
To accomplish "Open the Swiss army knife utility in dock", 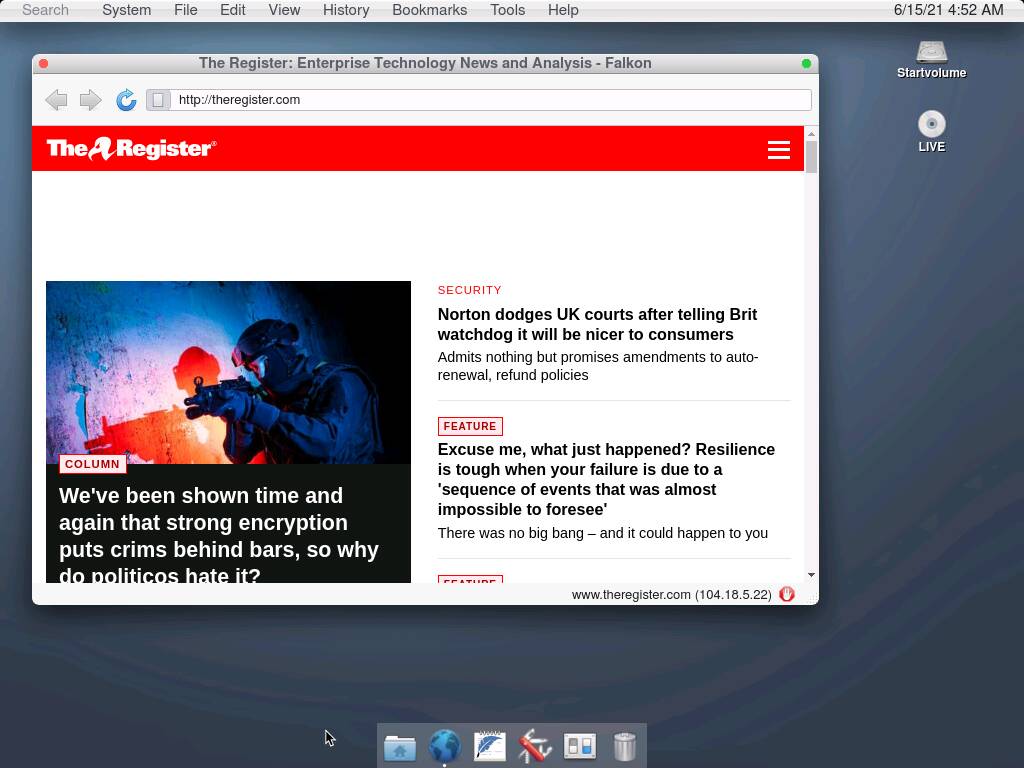I will [535, 746].
